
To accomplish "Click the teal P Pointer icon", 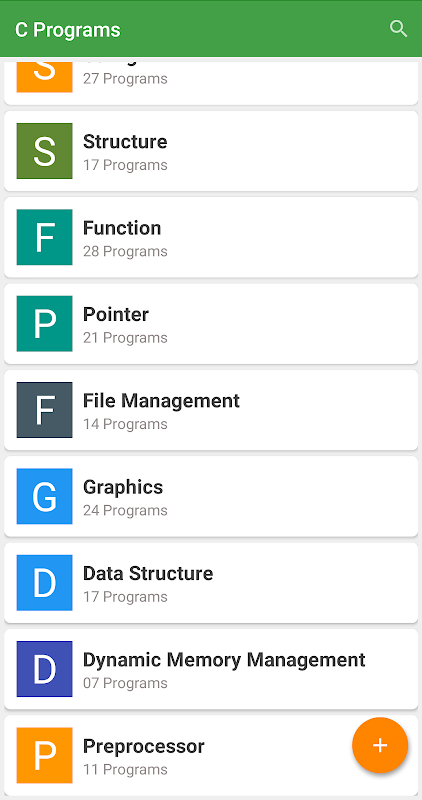I will (x=44, y=323).
